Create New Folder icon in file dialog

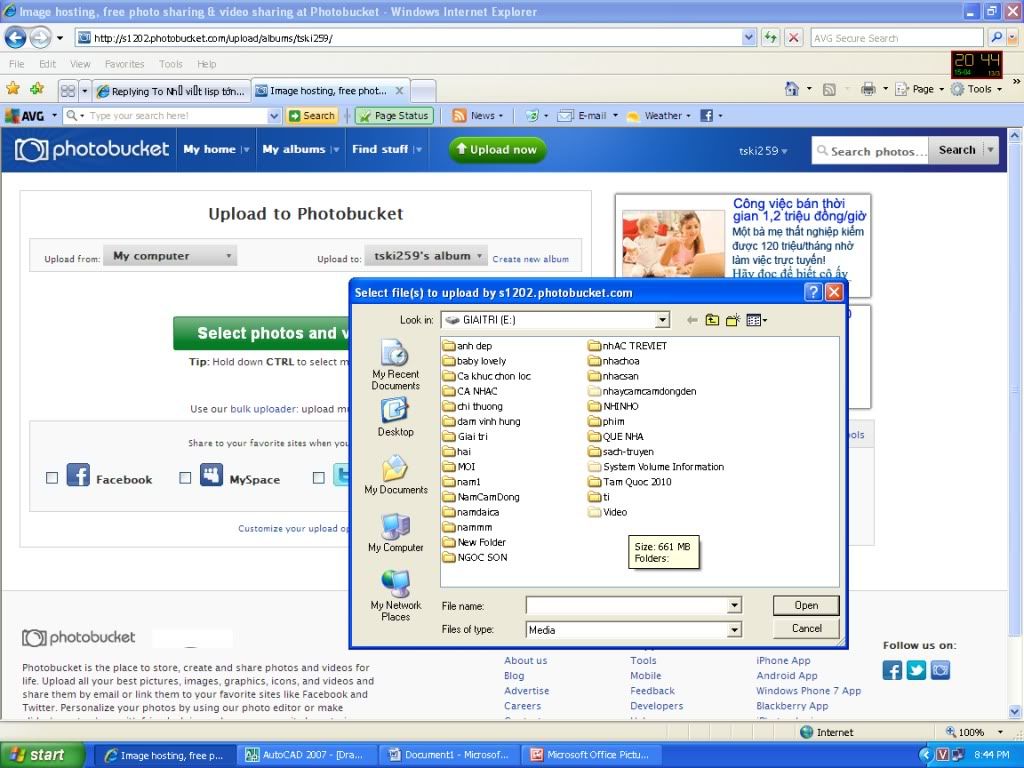pos(733,320)
